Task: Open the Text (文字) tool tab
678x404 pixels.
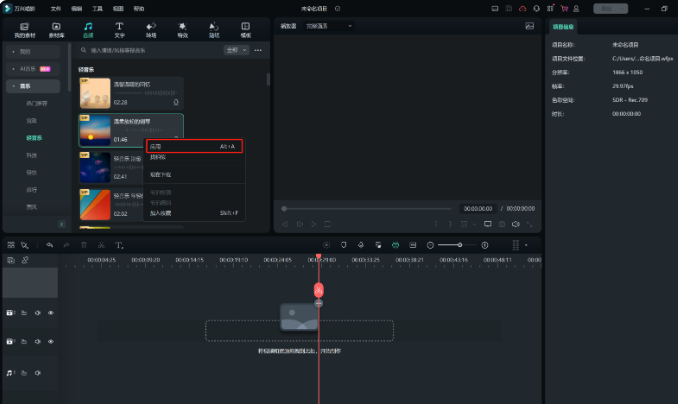Action: [x=120, y=28]
